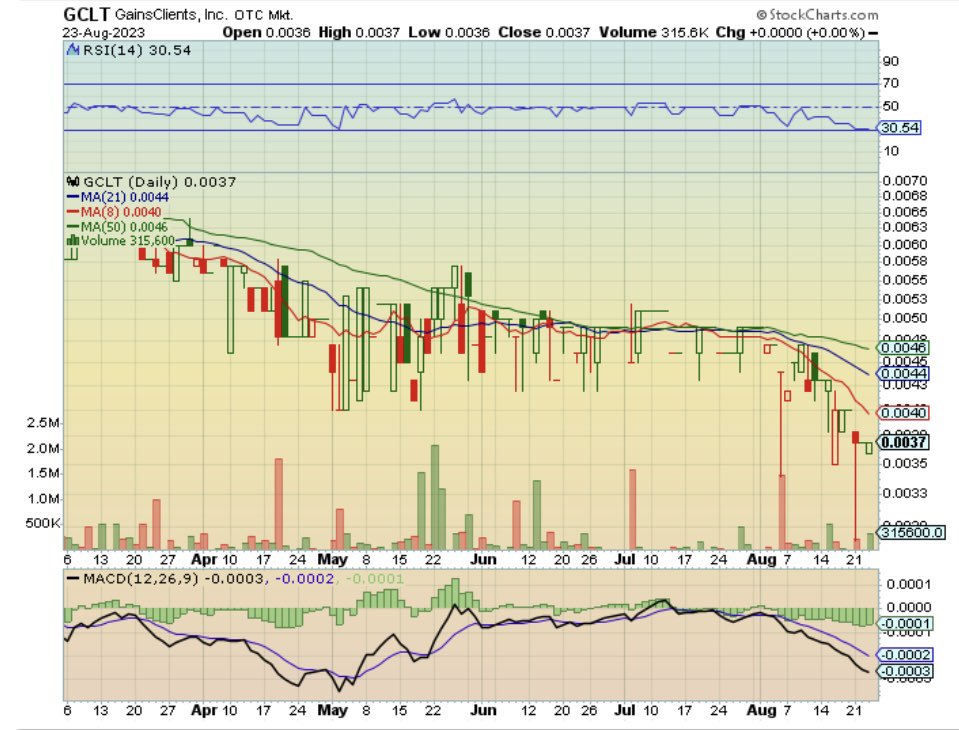Click the 30.54 RSI value tag on right axis
Screen dimensions: 959x730
pyautogui.click(x=899, y=128)
